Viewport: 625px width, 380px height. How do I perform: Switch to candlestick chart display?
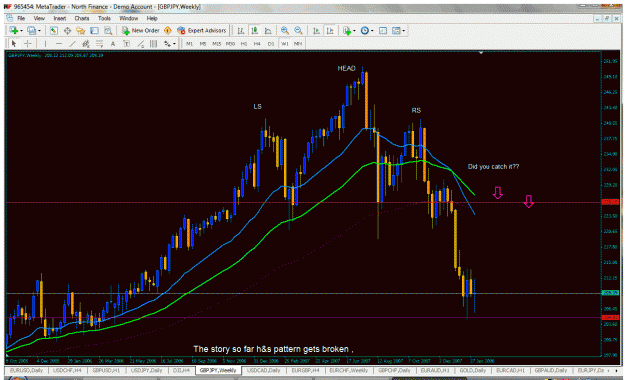coord(254,30)
